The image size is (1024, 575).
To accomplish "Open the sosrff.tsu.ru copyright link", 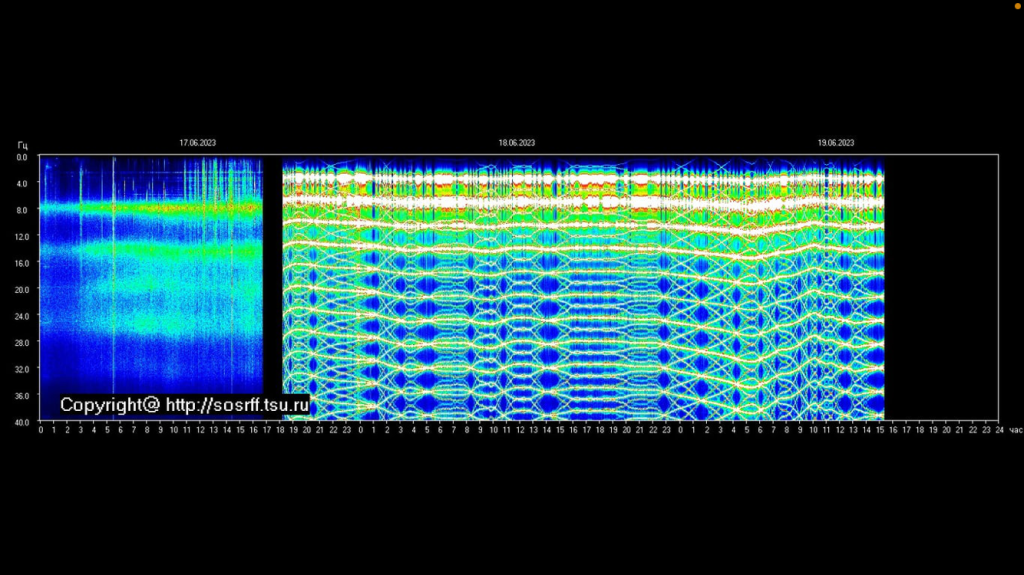I will point(184,405).
